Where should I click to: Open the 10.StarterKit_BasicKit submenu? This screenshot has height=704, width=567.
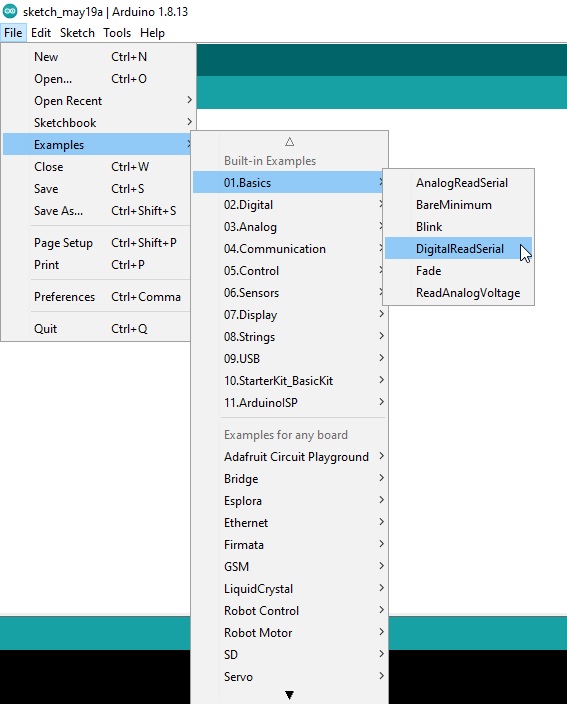pos(290,381)
